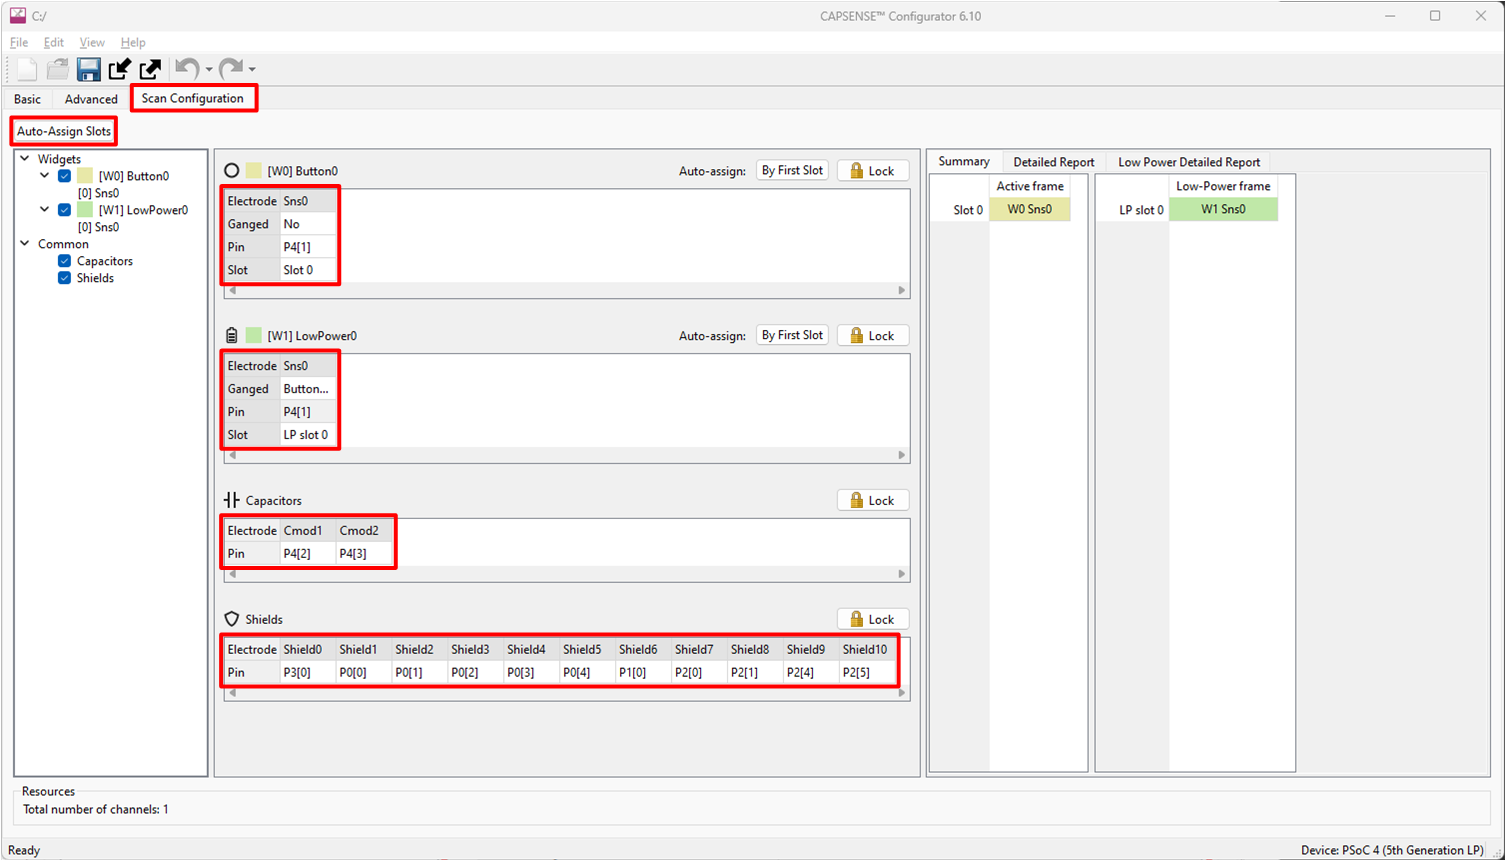Screen dimensions: 1506x861
Task: Select the Shield0 pin cell P3[0]
Action: click(x=308, y=673)
